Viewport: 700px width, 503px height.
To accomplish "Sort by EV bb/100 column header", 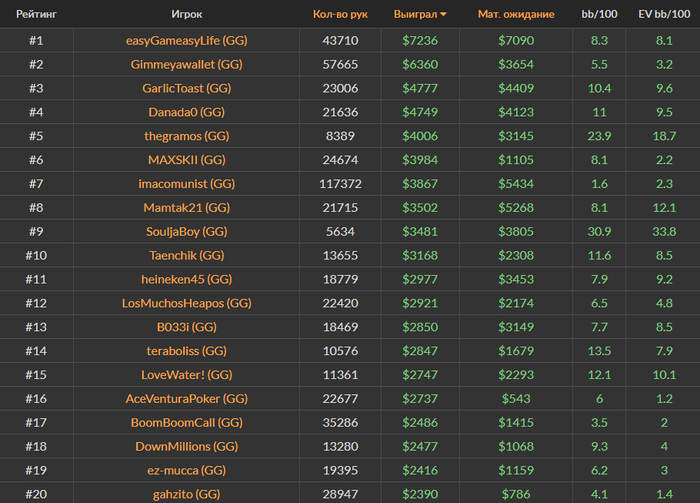I will (x=663, y=15).
